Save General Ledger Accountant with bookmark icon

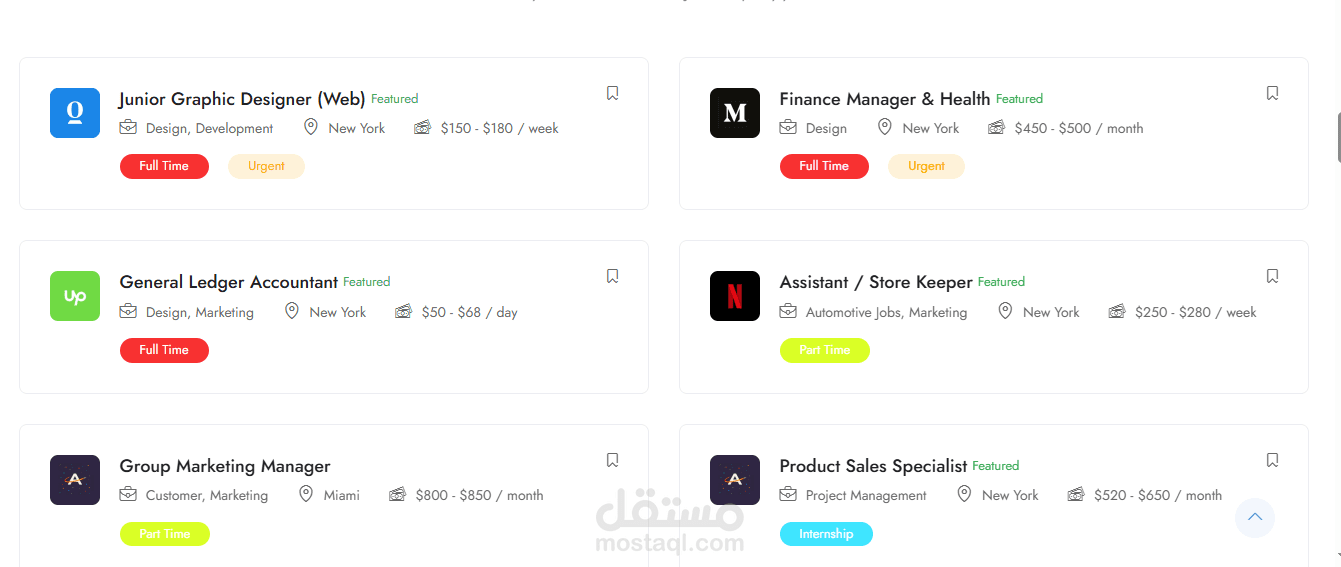[x=612, y=276]
